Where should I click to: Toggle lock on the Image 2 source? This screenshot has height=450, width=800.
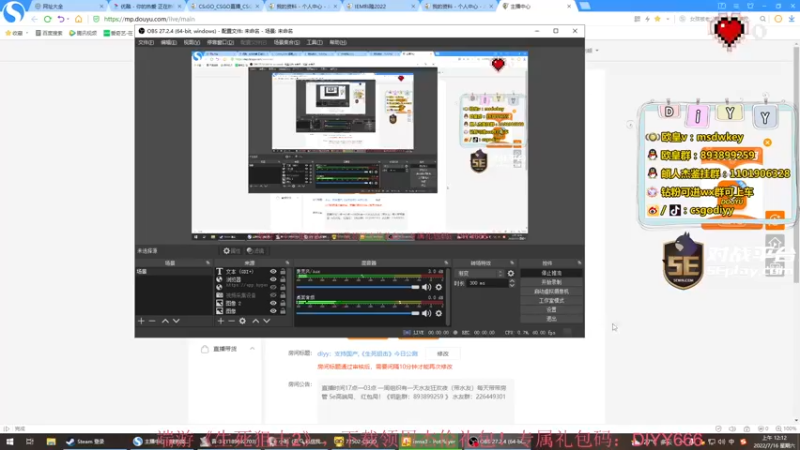click(283, 303)
